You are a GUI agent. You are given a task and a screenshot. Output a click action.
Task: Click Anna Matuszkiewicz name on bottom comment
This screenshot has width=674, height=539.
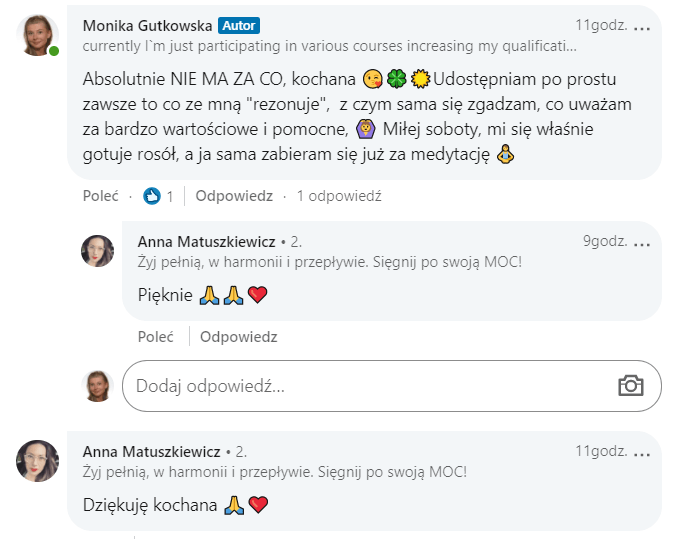point(150,451)
